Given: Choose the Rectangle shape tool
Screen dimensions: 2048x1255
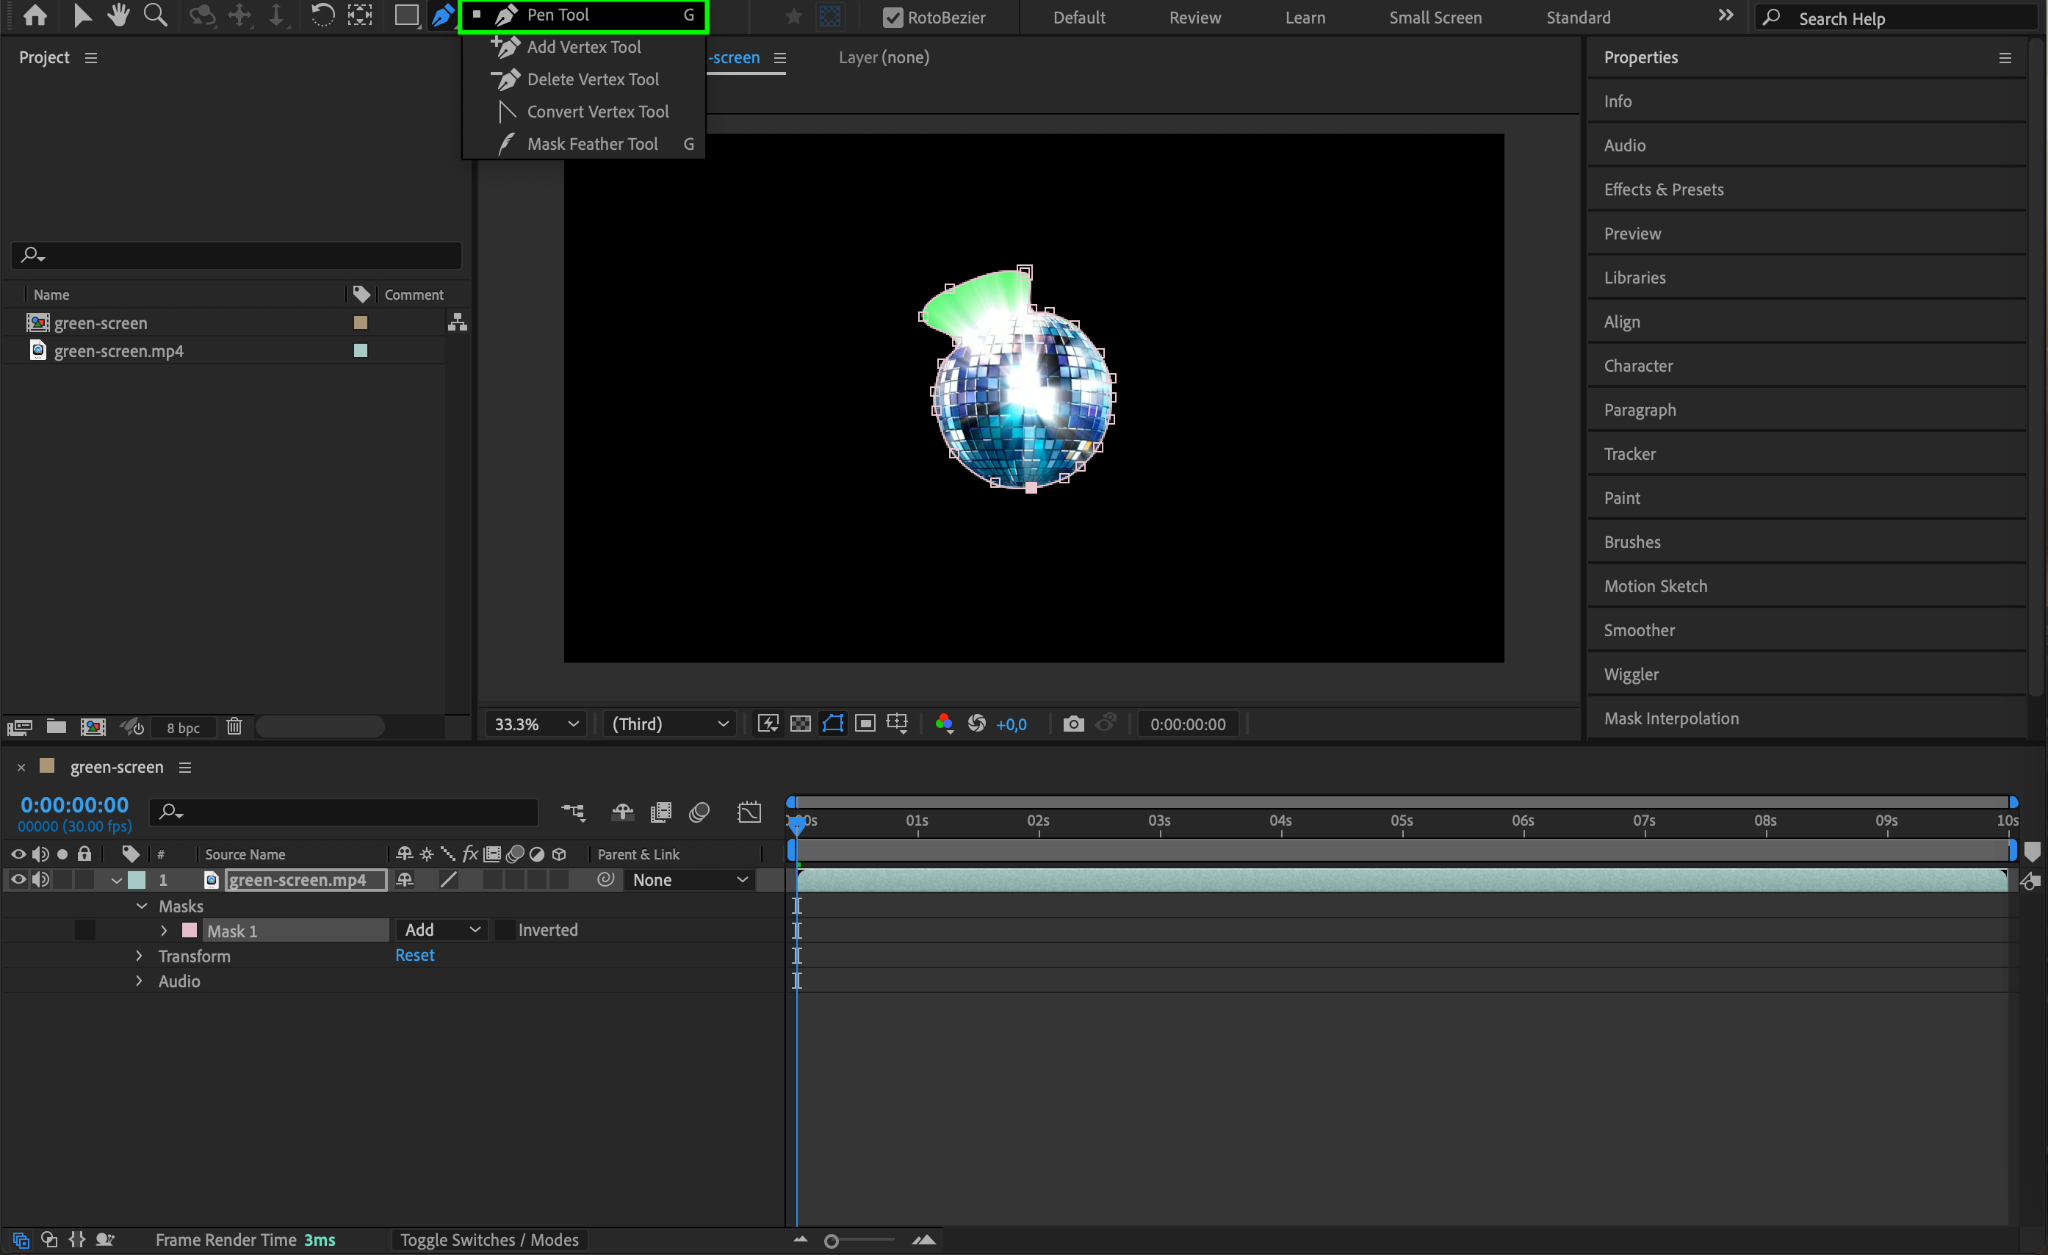Looking at the screenshot, I should (406, 15).
